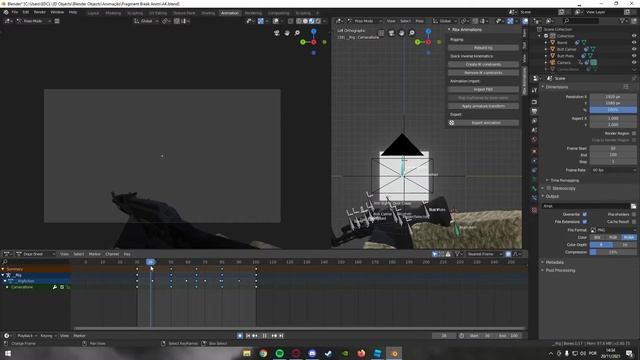Collapse the Rbx Animations panel

click(x=449, y=30)
